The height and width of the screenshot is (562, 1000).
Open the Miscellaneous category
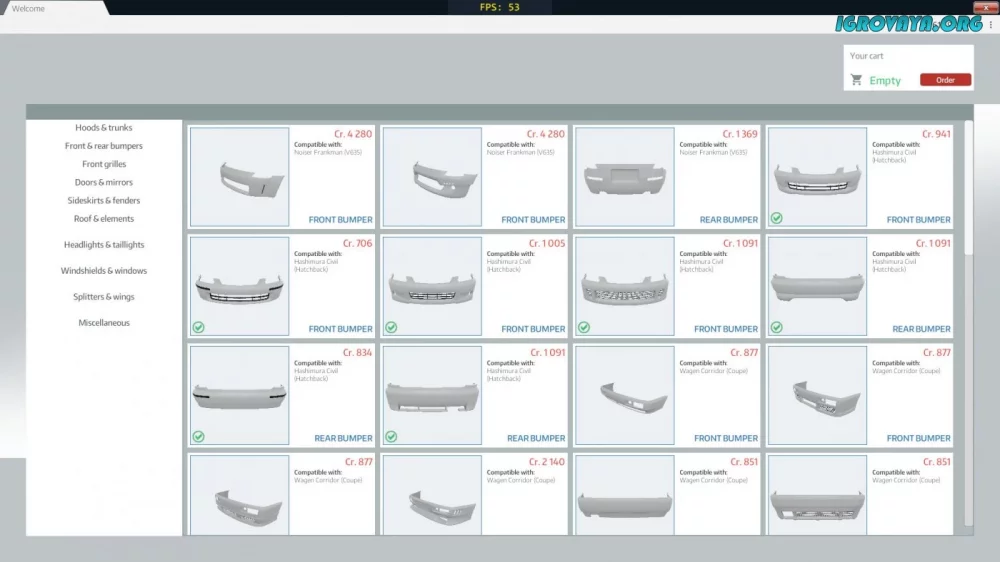[104, 323]
